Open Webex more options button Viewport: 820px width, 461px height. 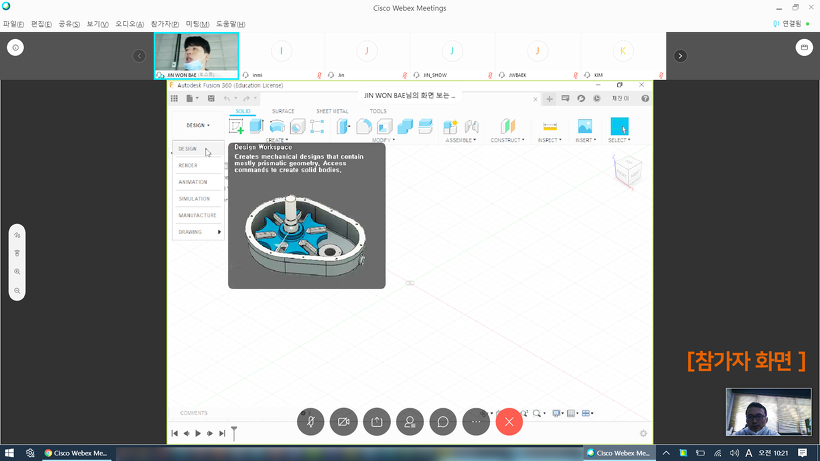[476, 422]
